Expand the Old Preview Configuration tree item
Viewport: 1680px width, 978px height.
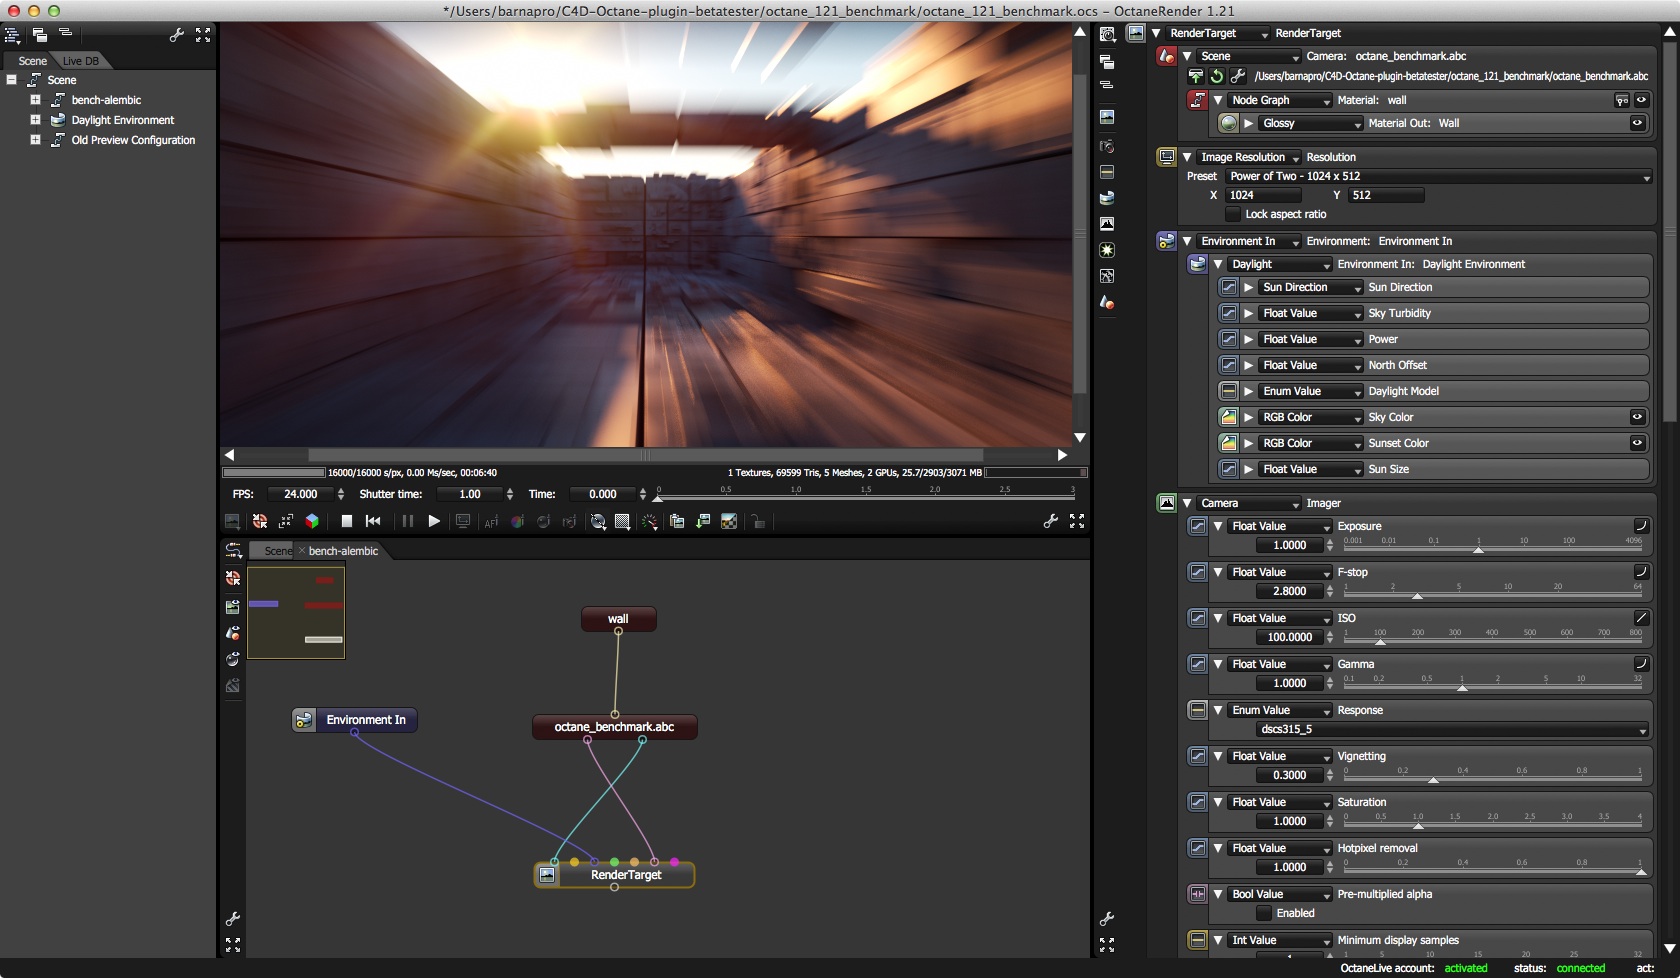point(35,140)
